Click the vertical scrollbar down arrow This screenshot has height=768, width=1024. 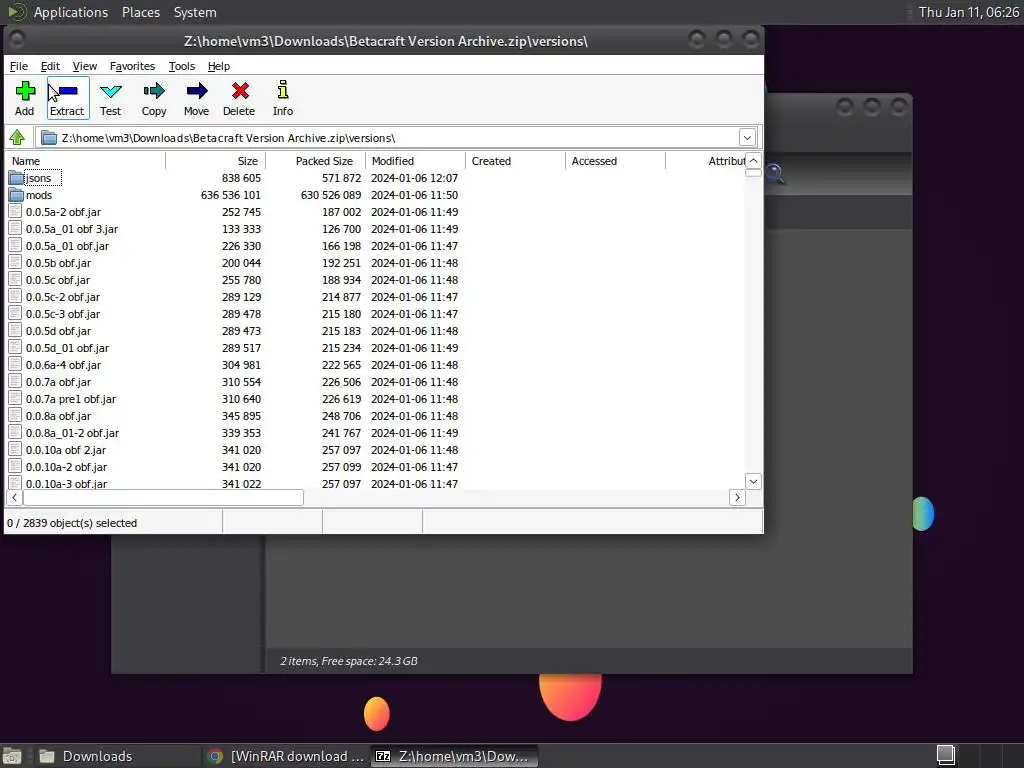[x=753, y=481]
